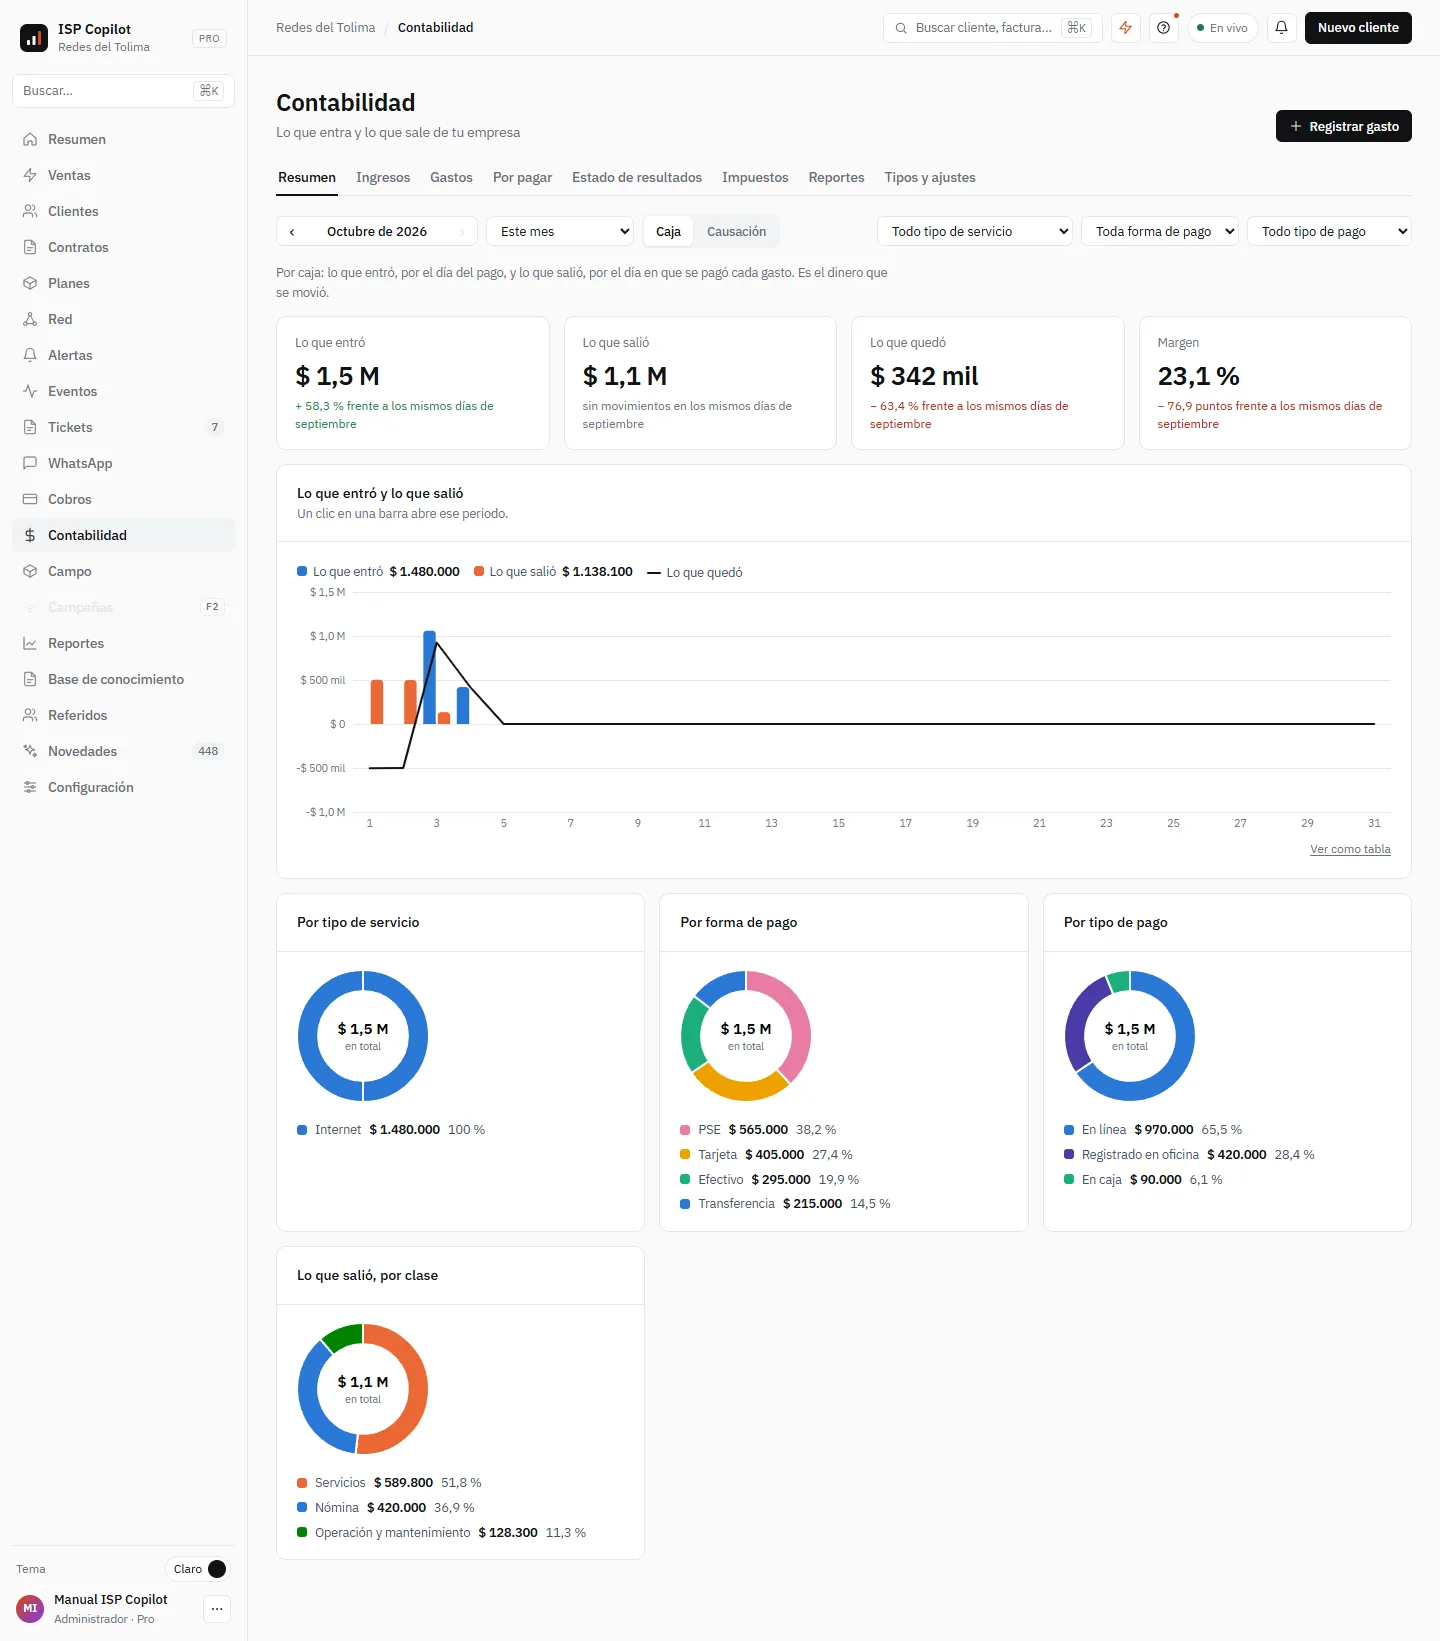Open Clientes section in sidebar
1440x1641 pixels.
pyautogui.click(x=124, y=211)
